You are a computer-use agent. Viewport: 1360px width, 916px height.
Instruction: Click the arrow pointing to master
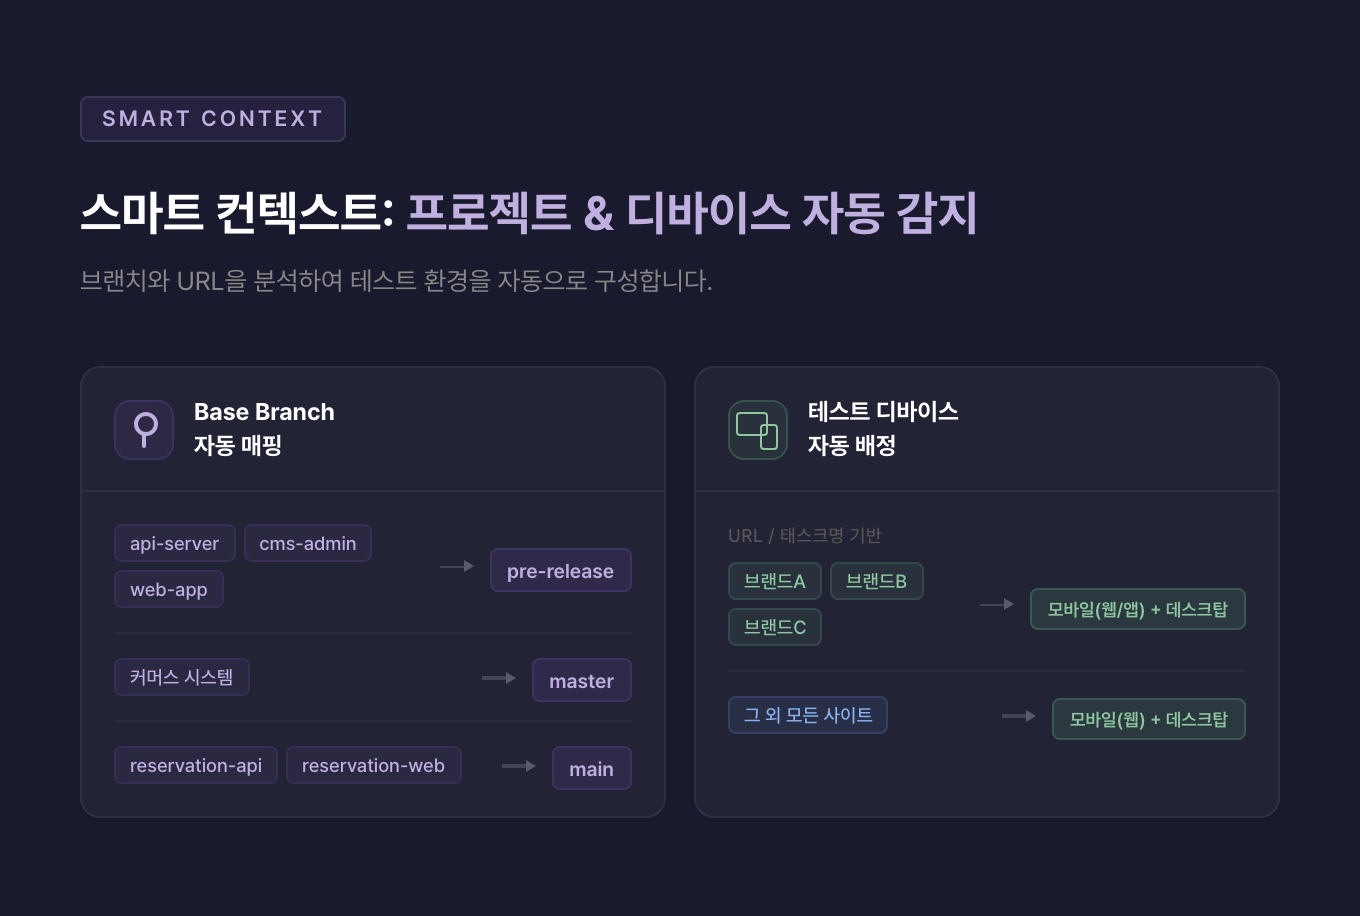[499, 678]
